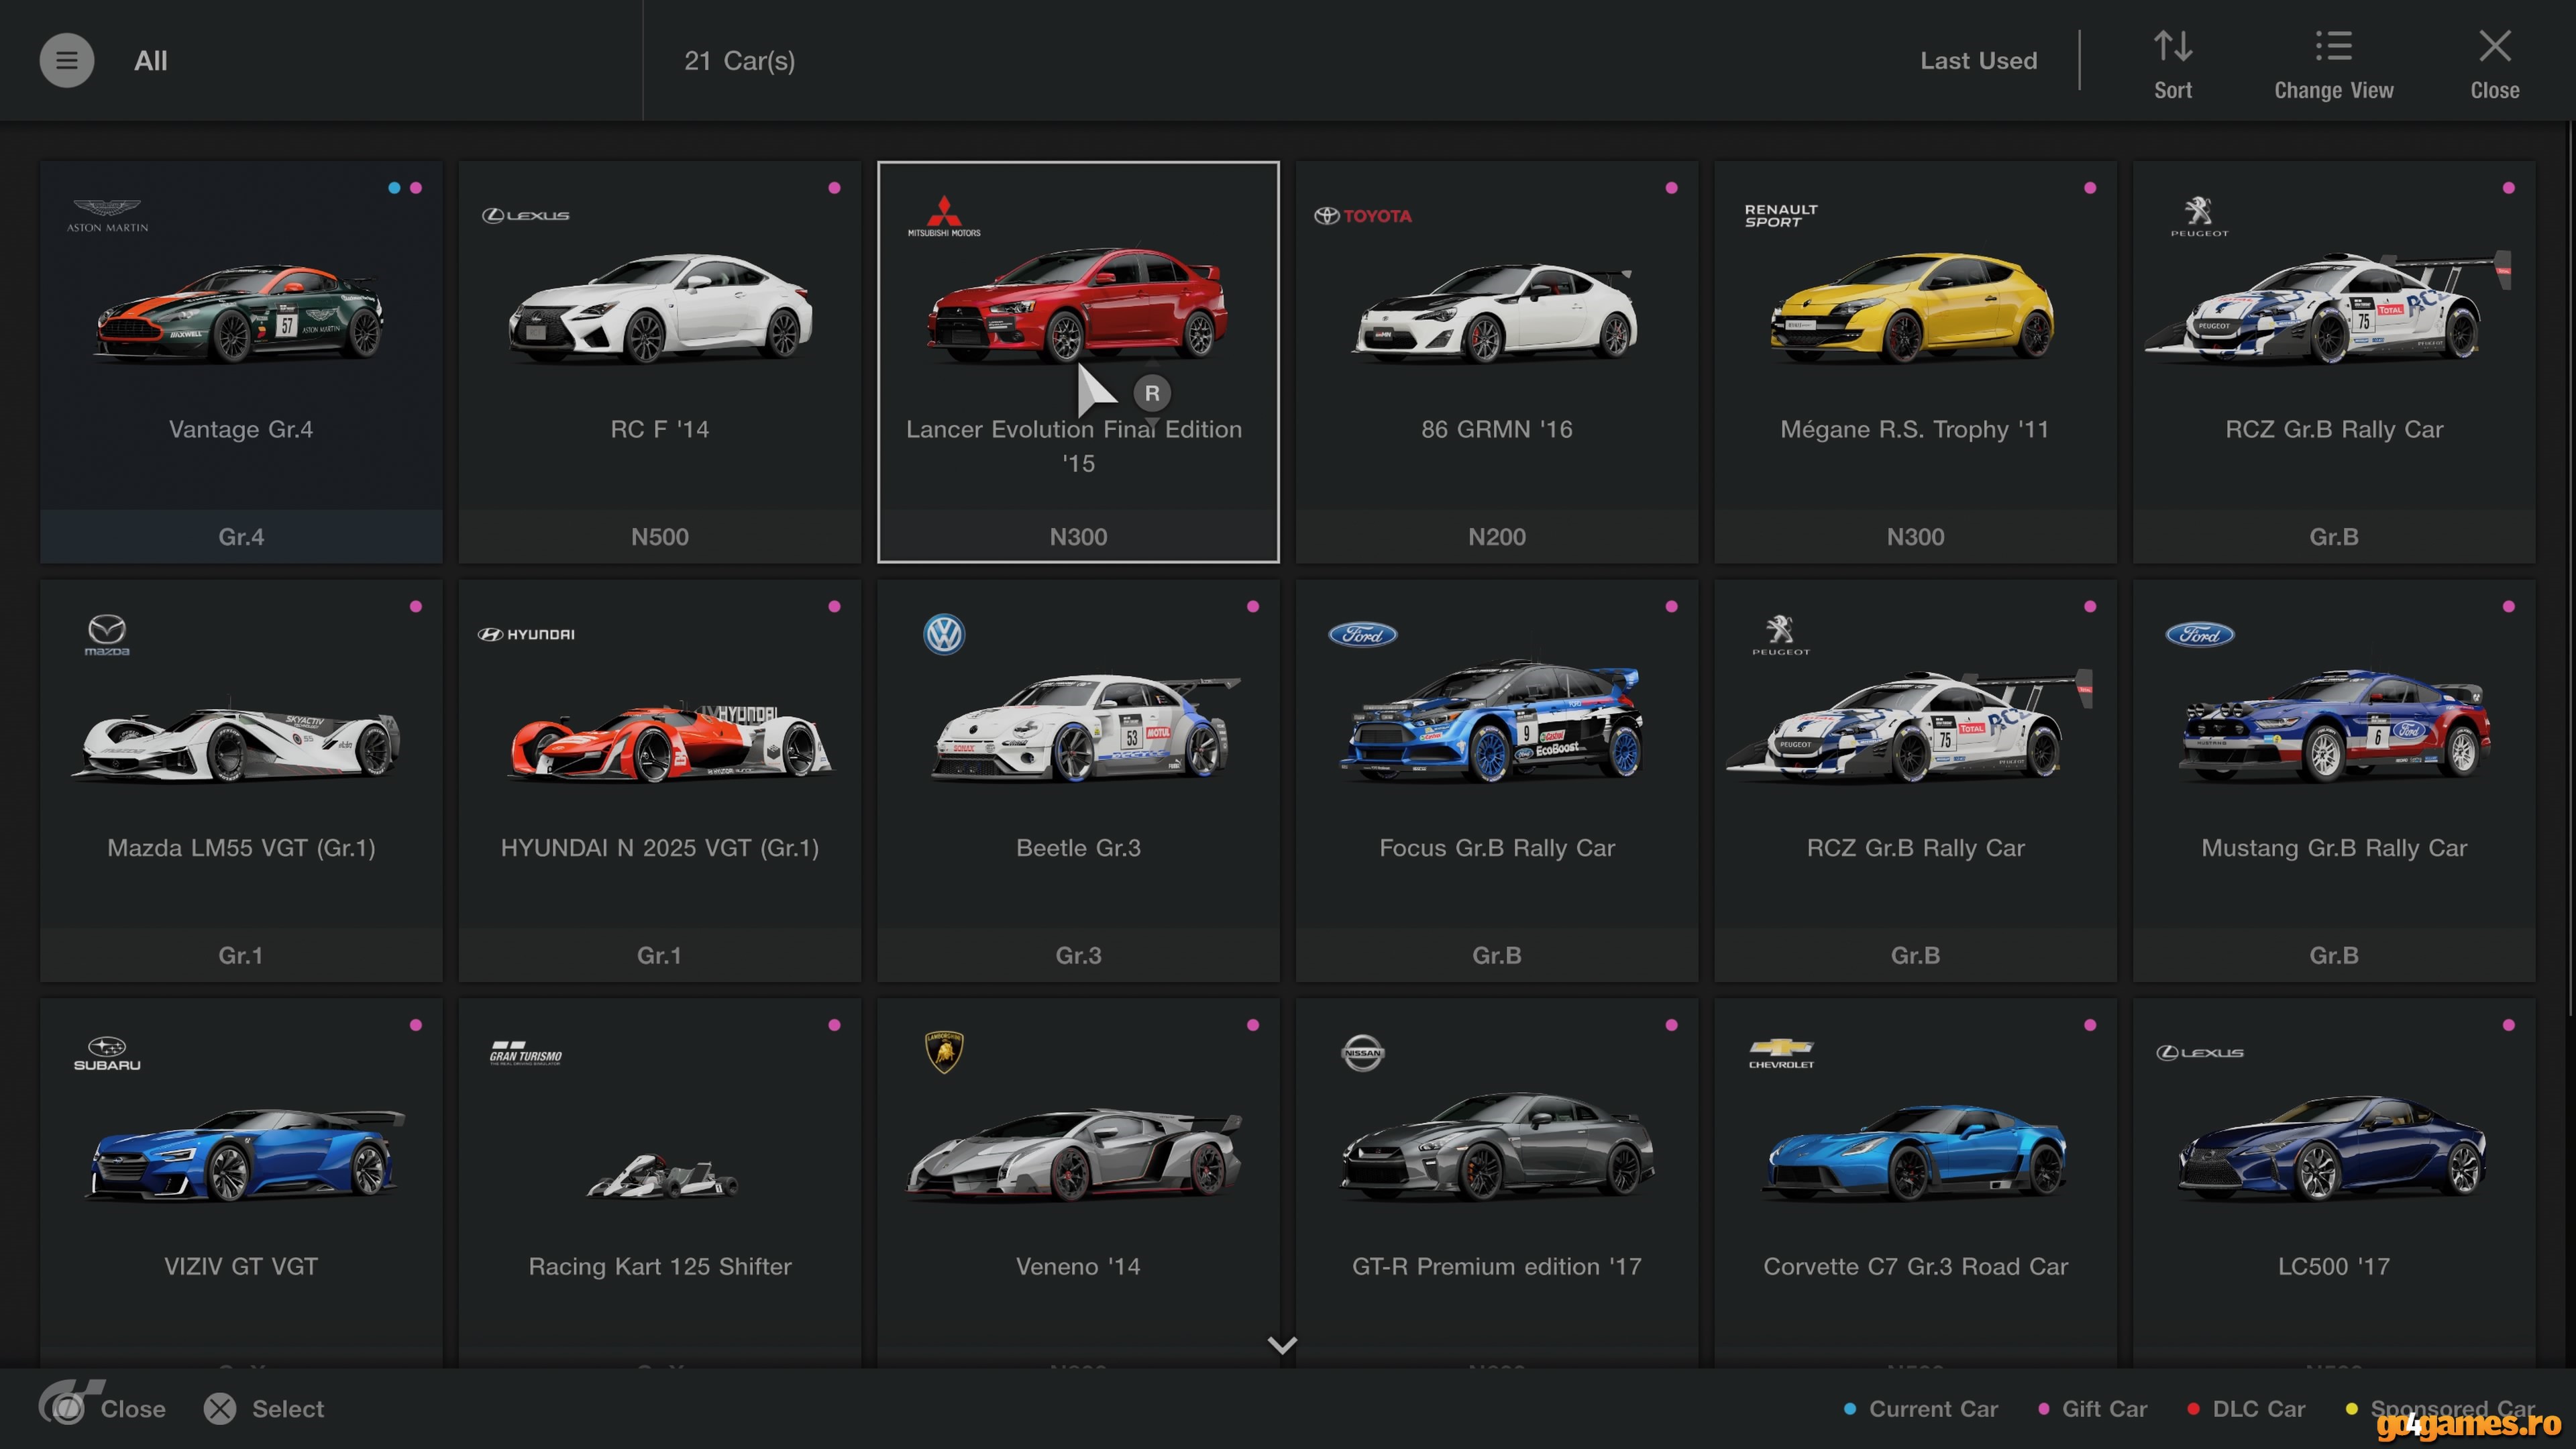Image resolution: width=2576 pixels, height=1449 pixels.
Task: Click the Ford logo on Focus card
Action: pos(1363,634)
